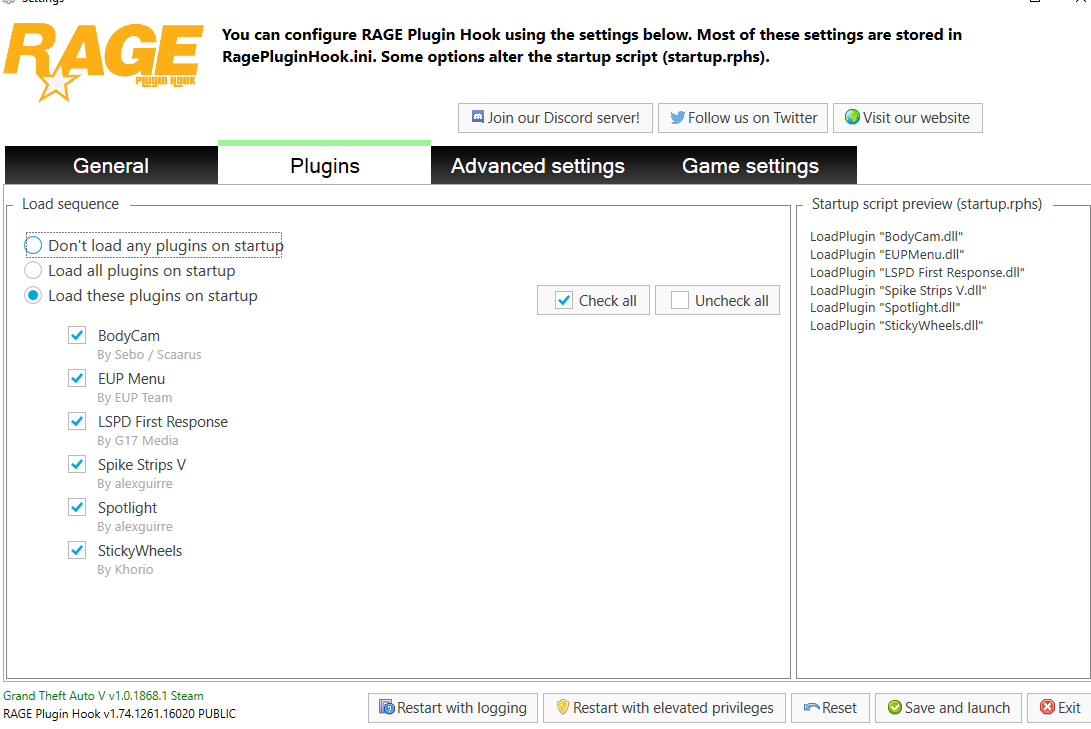Click the green checkmark icon on Save

pyautogui.click(x=895, y=707)
